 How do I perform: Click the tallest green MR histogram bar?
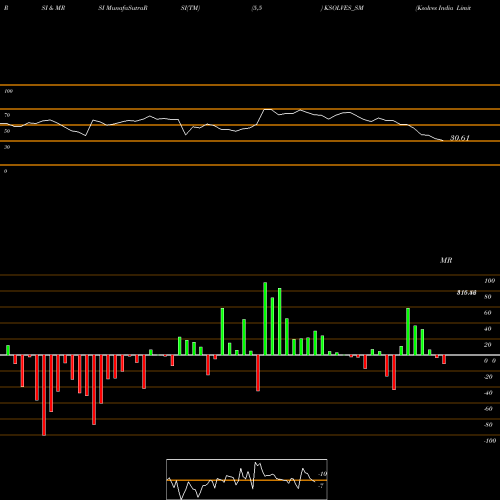point(265,319)
